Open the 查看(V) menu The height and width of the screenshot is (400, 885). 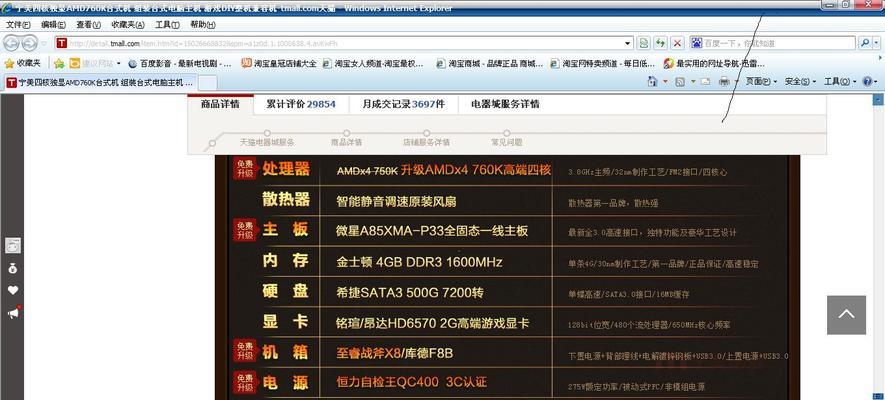pyautogui.click(x=89, y=25)
